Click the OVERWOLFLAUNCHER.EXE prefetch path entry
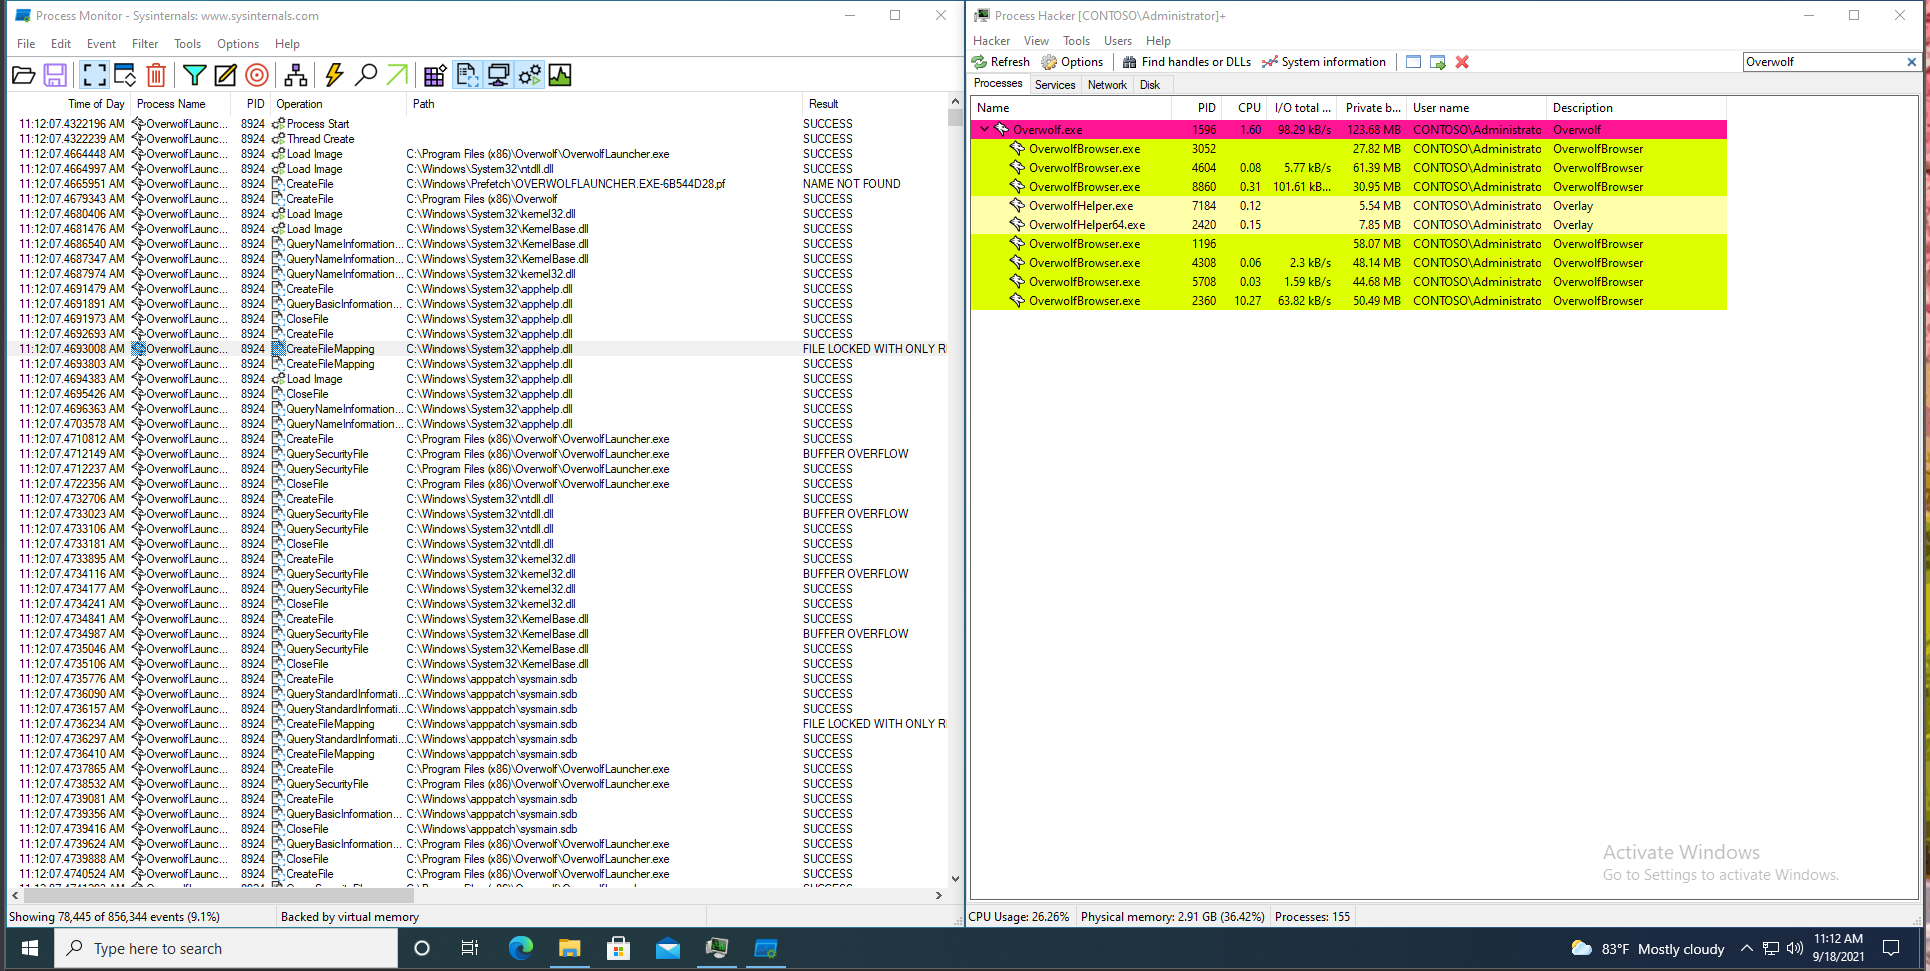 [566, 184]
